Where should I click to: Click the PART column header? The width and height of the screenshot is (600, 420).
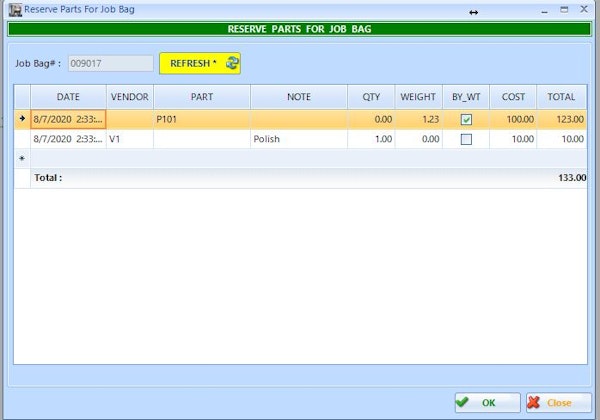click(x=201, y=97)
